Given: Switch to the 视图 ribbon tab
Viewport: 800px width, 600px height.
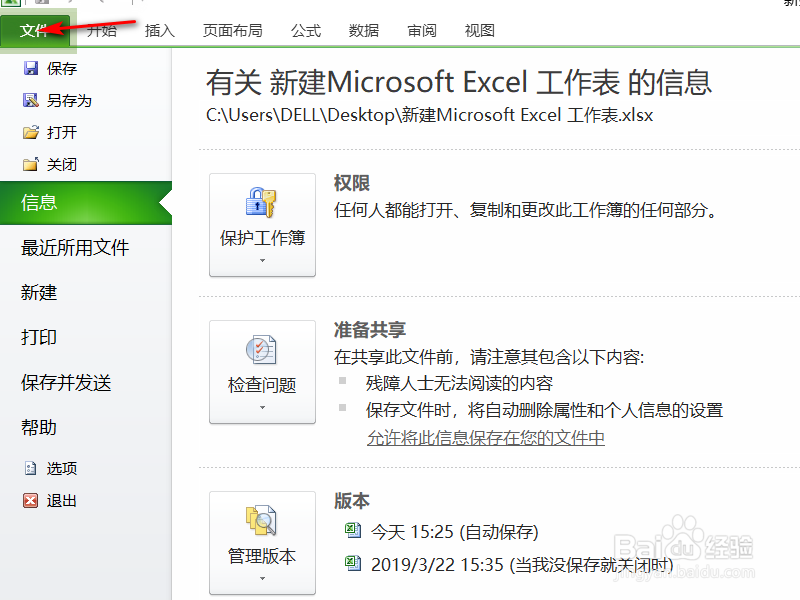Looking at the screenshot, I should [x=480, y=31].
